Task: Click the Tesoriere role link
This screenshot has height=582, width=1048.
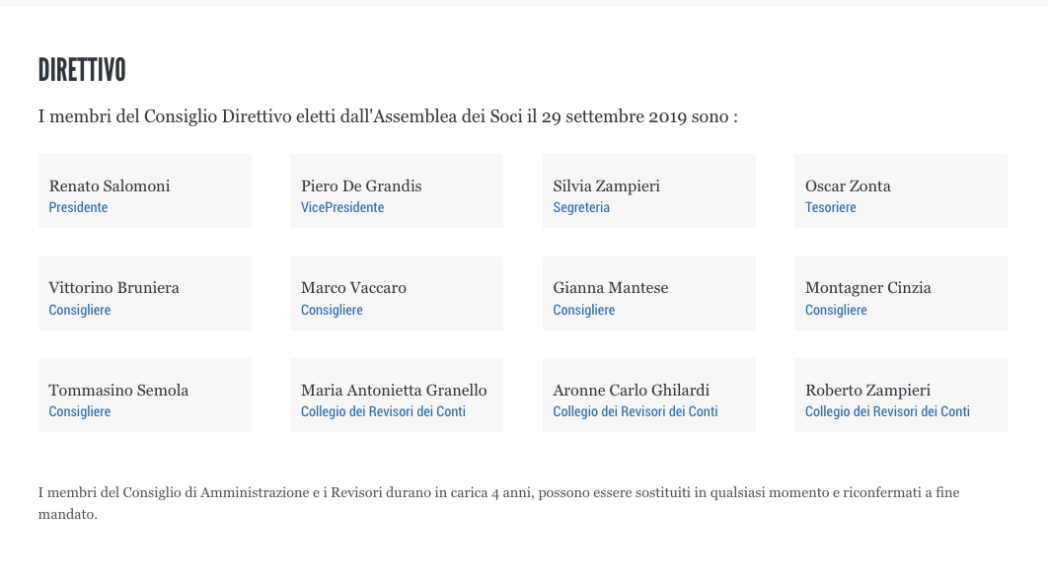Action: pos(830,207)
